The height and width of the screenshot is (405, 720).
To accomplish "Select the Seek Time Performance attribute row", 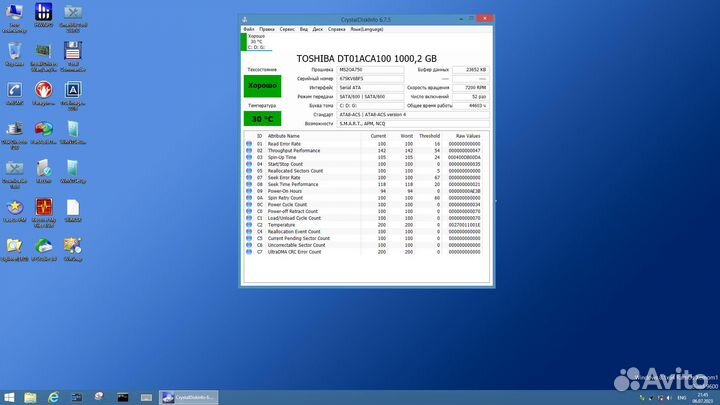I will point(364,184).
